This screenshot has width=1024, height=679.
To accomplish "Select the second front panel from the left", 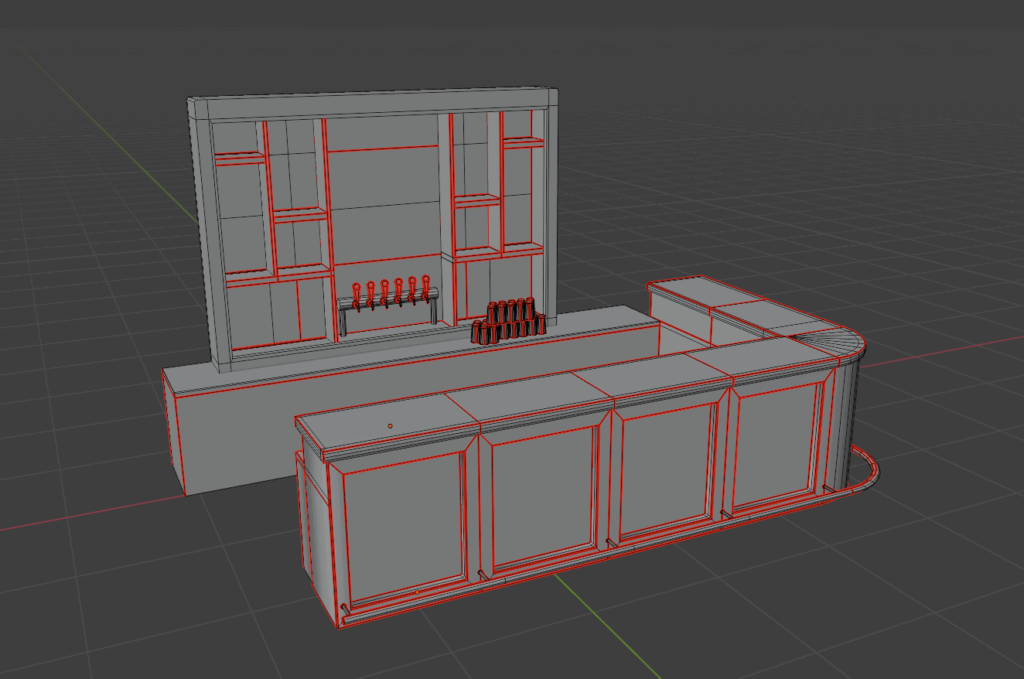I will [x=543, y=494].
